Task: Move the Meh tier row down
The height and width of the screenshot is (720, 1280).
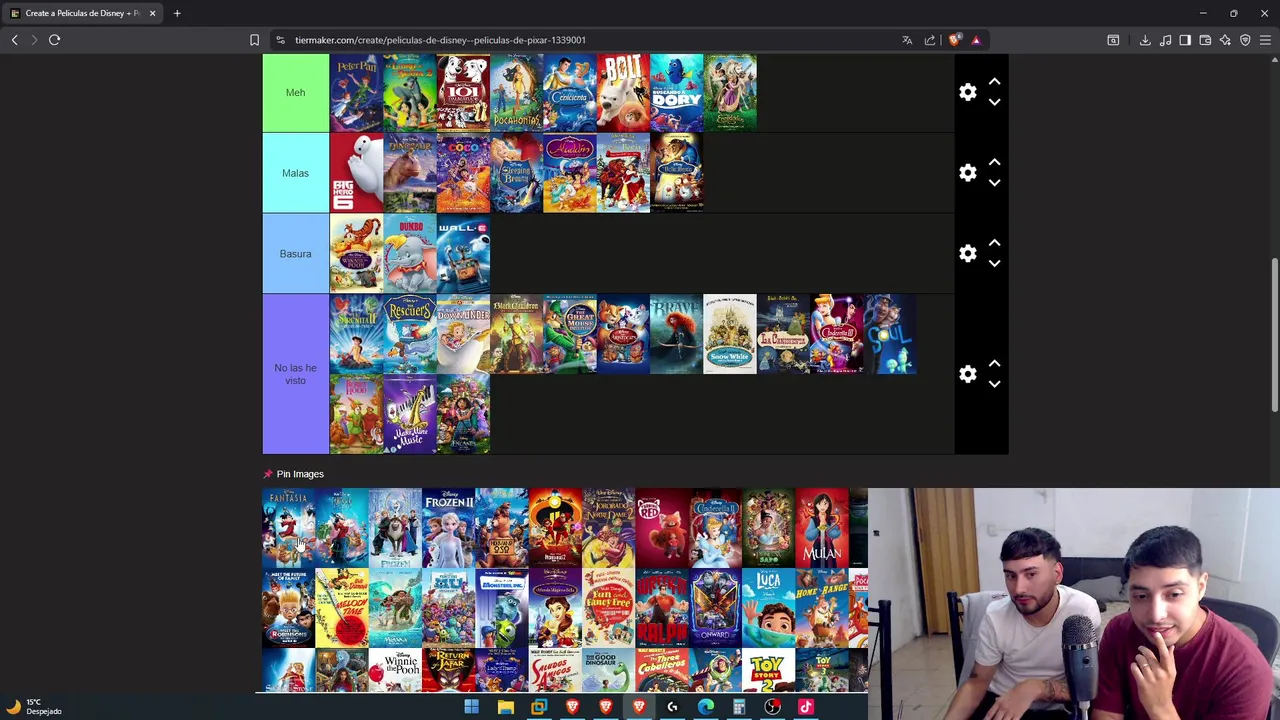Action: pyautogui.click(x=994, y=102)
